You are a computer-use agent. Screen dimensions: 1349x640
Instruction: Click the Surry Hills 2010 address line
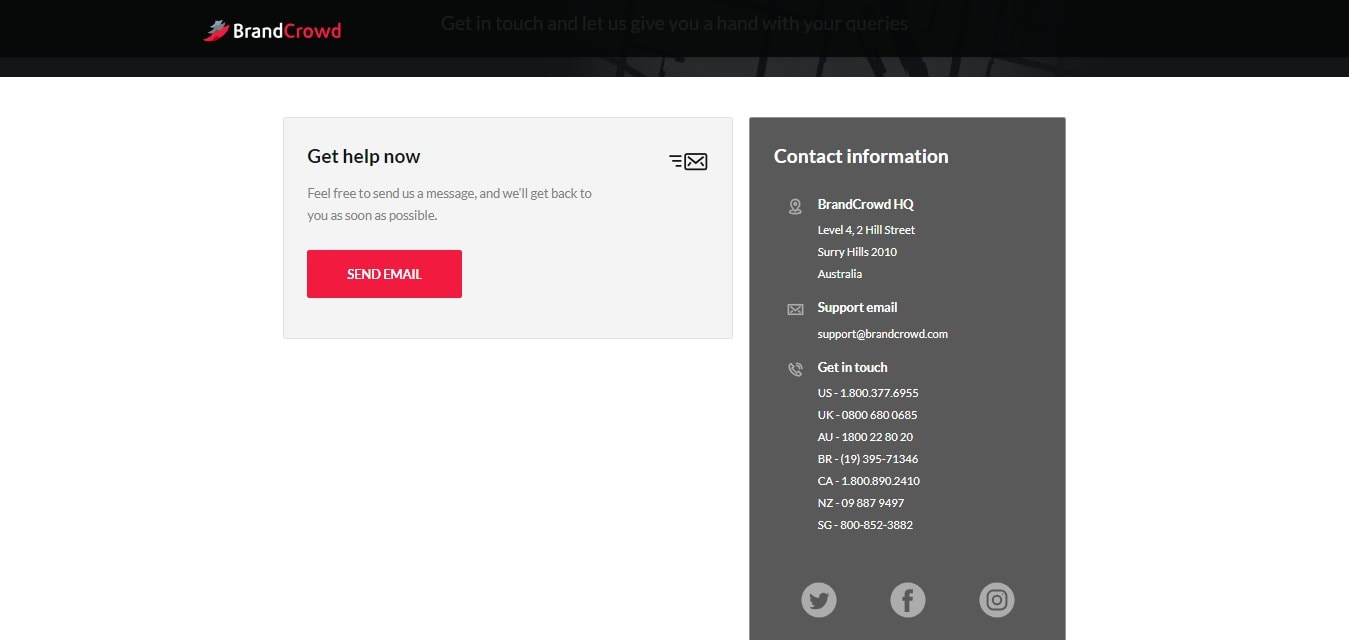tap(857, 252)
